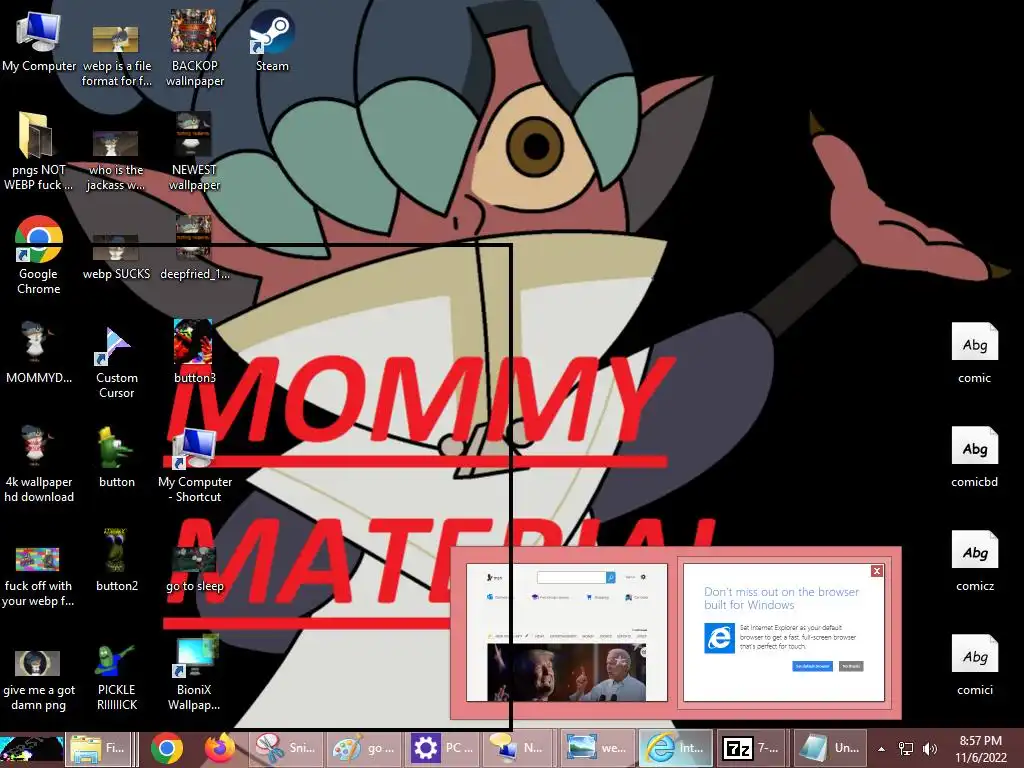Viewport: 1024px width, 768px height.
Task: Select 'fuck off with your webp f...' file
Action: click(x=38, y=576)
